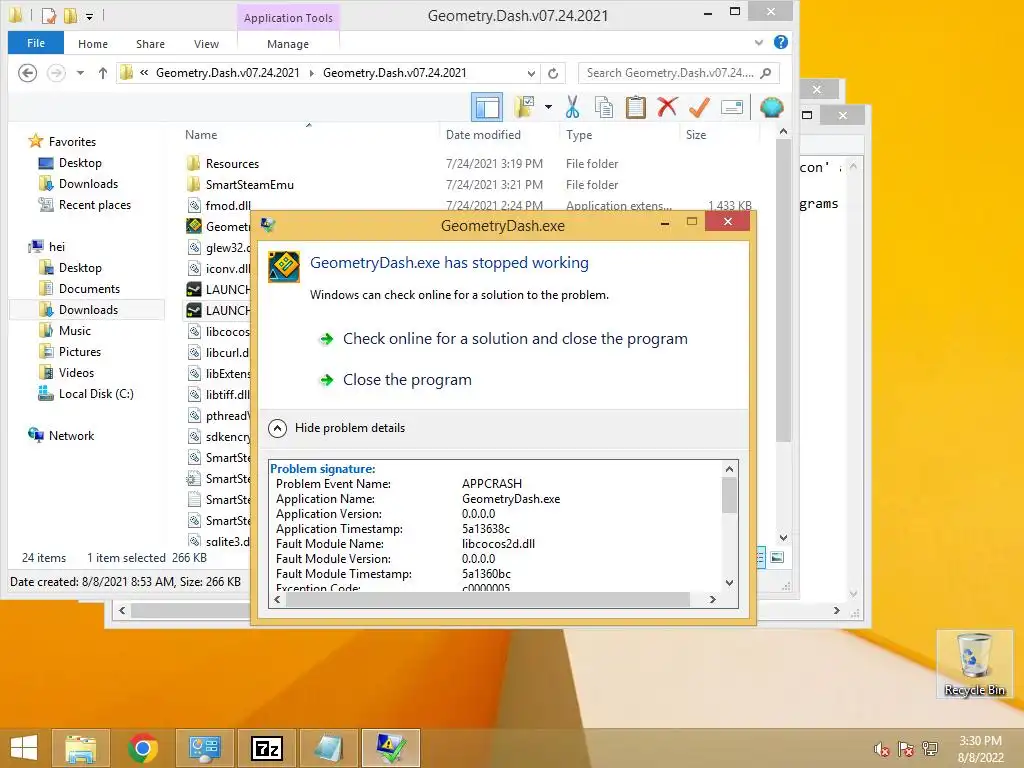Open Local Disk (C:) in navigation pane
This screenshot has width=1024, height=768.
pos(96,394)
